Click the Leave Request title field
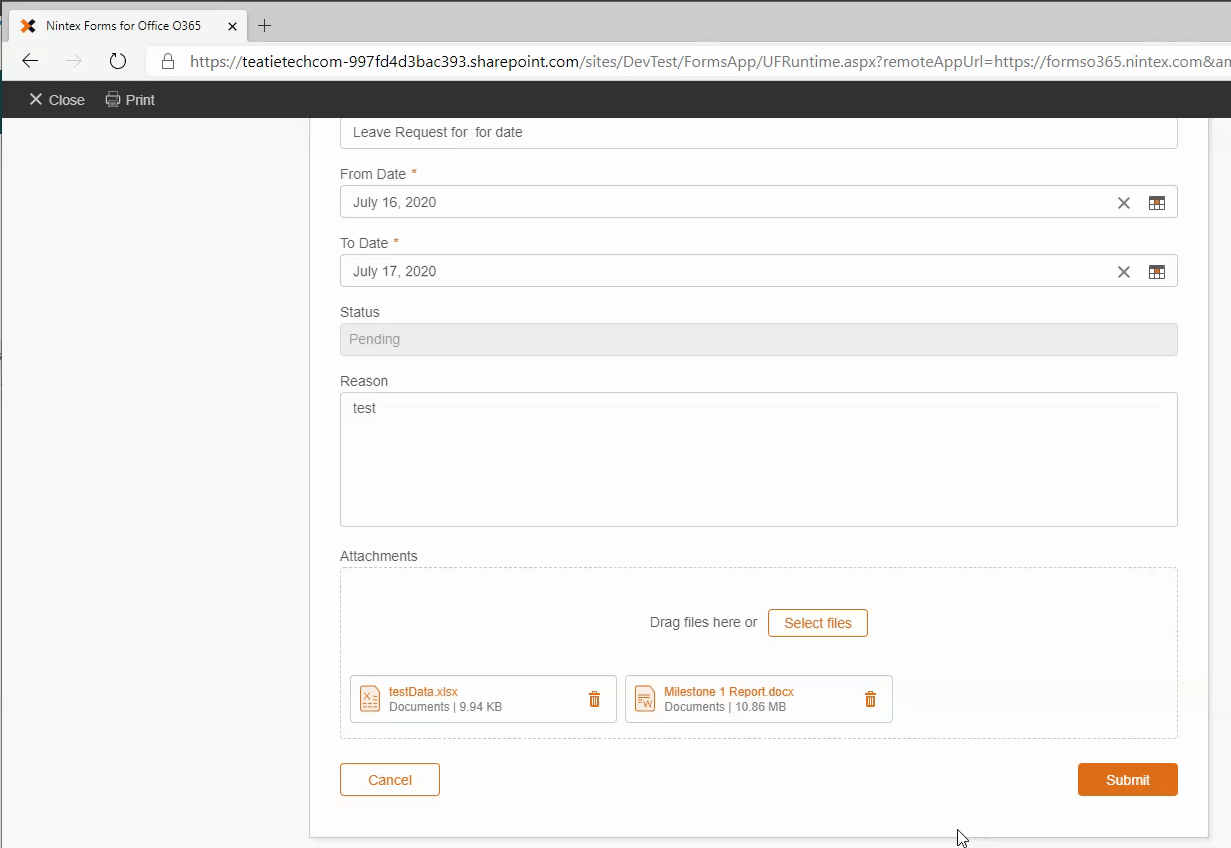 pyautogui.click(x=759, y=132)
